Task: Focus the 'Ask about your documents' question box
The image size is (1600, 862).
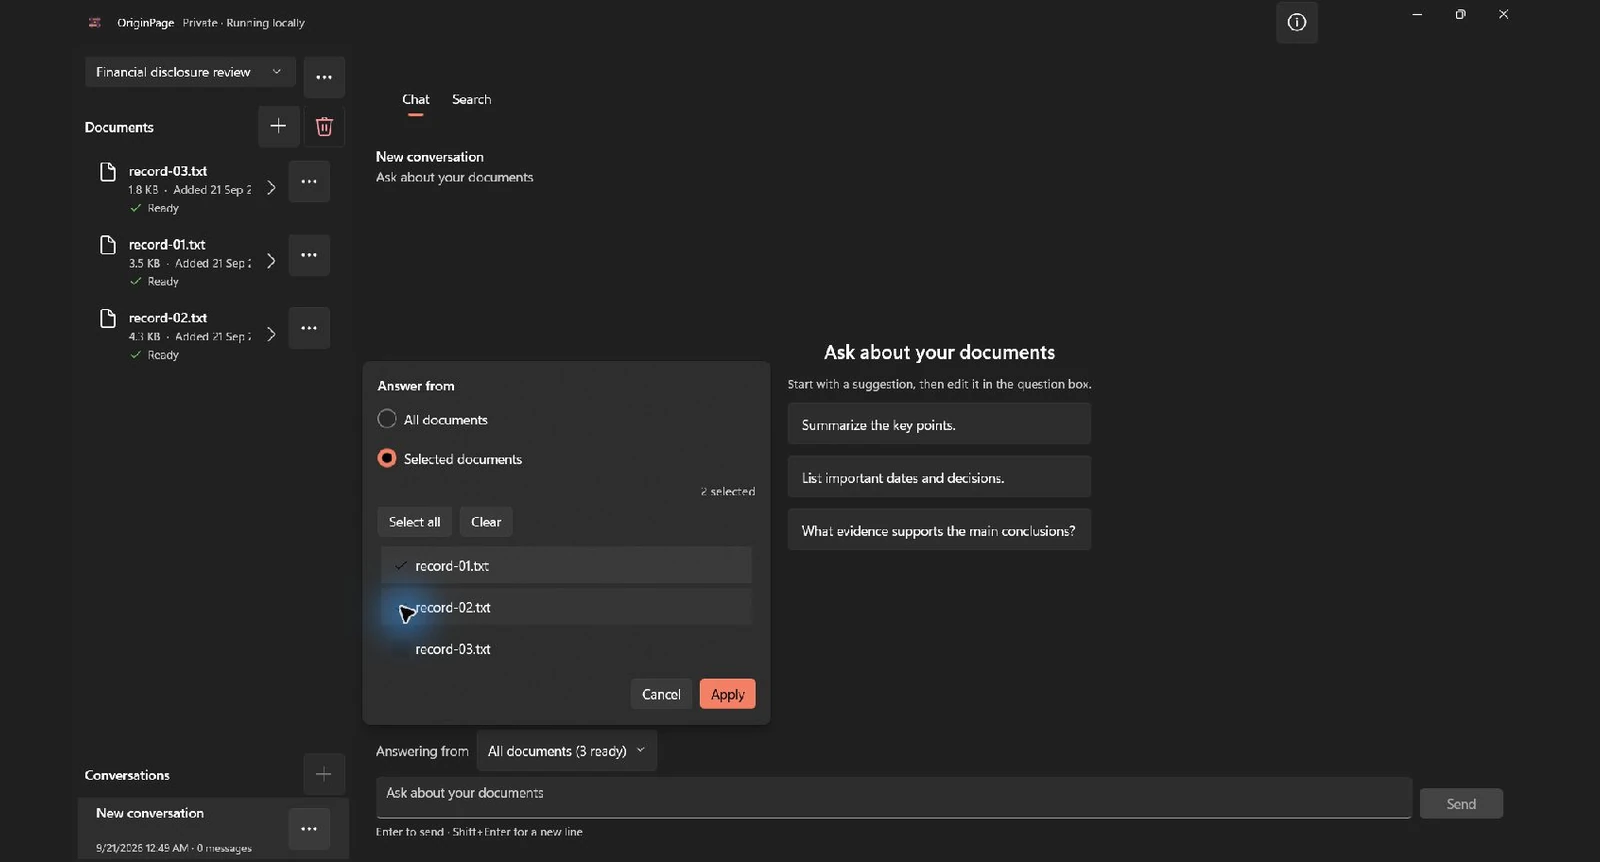Action: (x=894, y=797)
